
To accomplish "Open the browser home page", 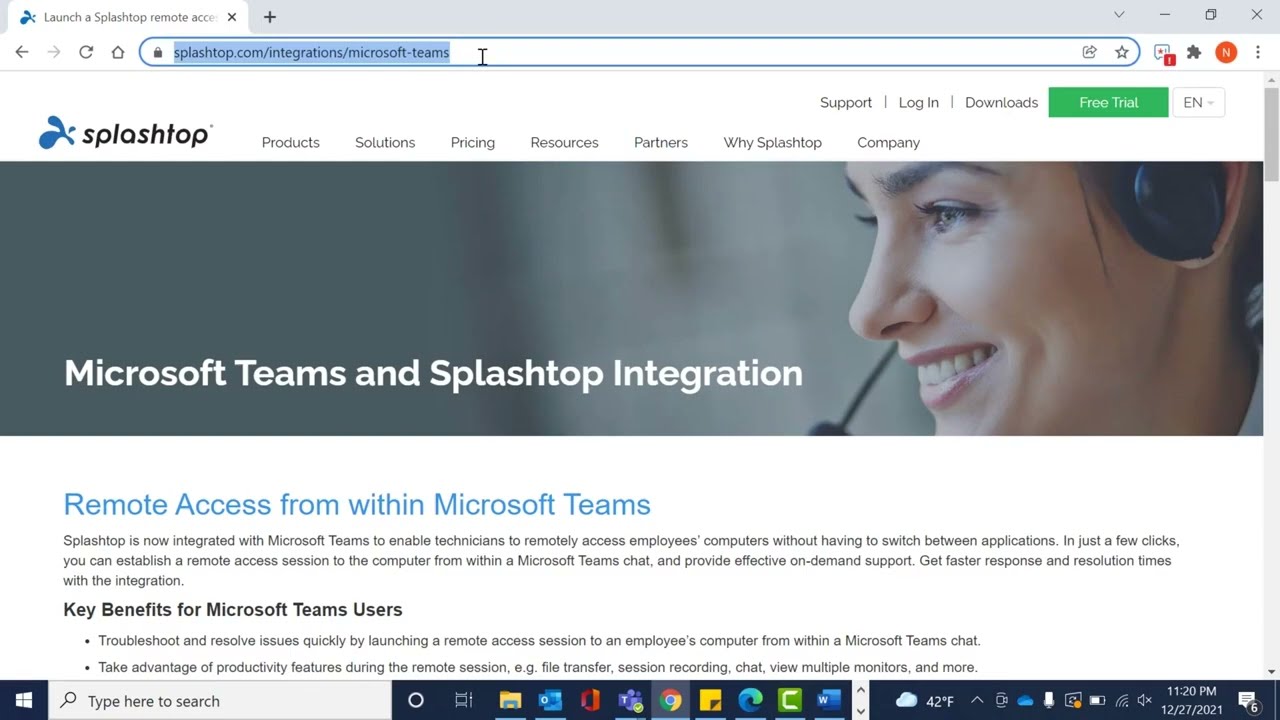I will pos(118,52).
